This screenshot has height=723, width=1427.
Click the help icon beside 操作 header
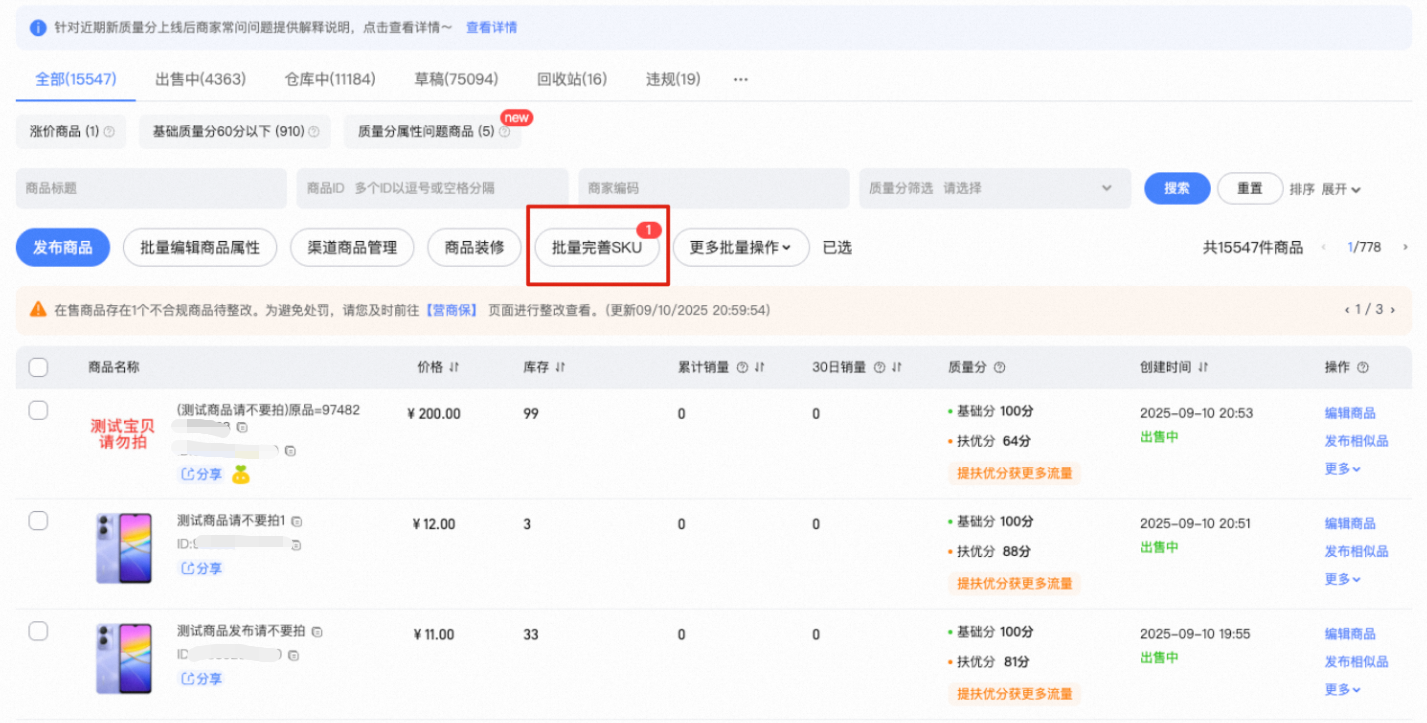point(1362,368)
